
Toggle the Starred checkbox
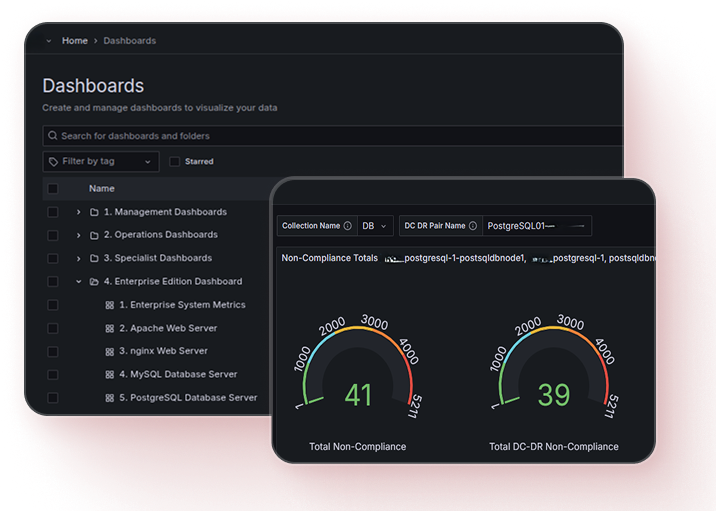(x=174, y=162)
